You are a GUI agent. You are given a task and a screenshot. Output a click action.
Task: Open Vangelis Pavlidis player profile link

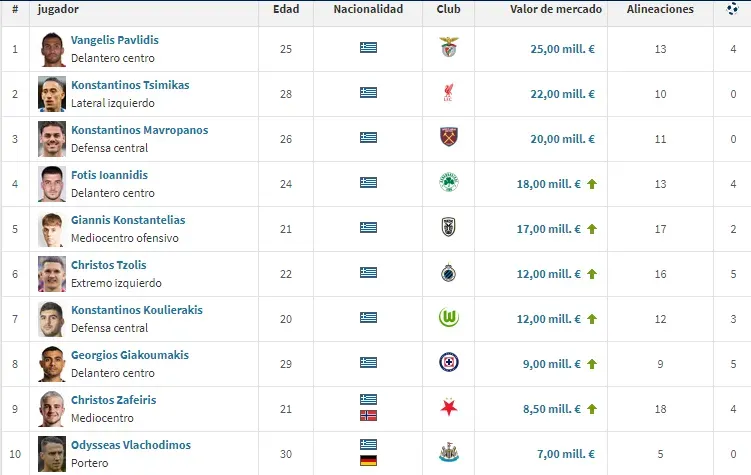pos(115,40)
